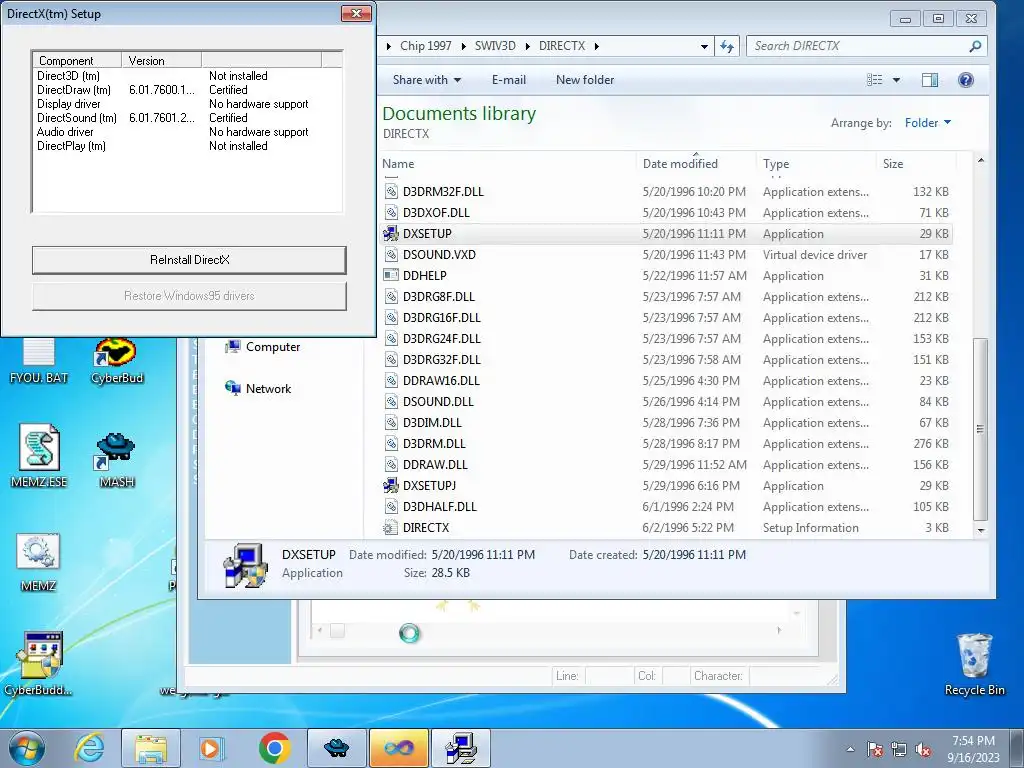Show hidden tray icons arrow

pyautogui.click(x=850, y=750)
